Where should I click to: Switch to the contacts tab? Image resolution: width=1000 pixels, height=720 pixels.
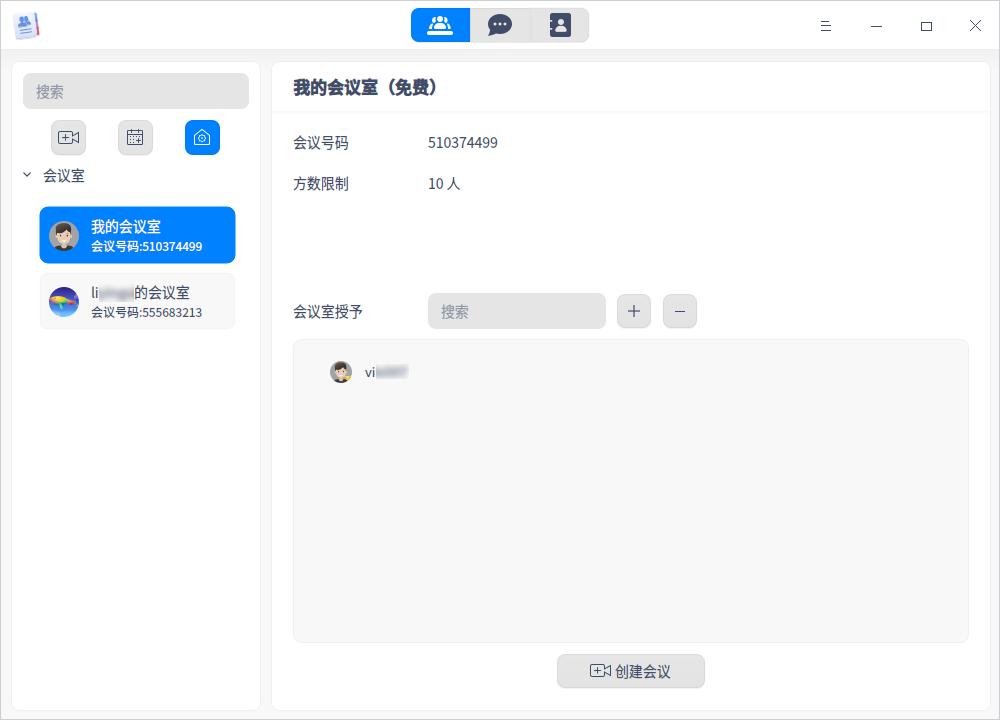tap(559, 26)
